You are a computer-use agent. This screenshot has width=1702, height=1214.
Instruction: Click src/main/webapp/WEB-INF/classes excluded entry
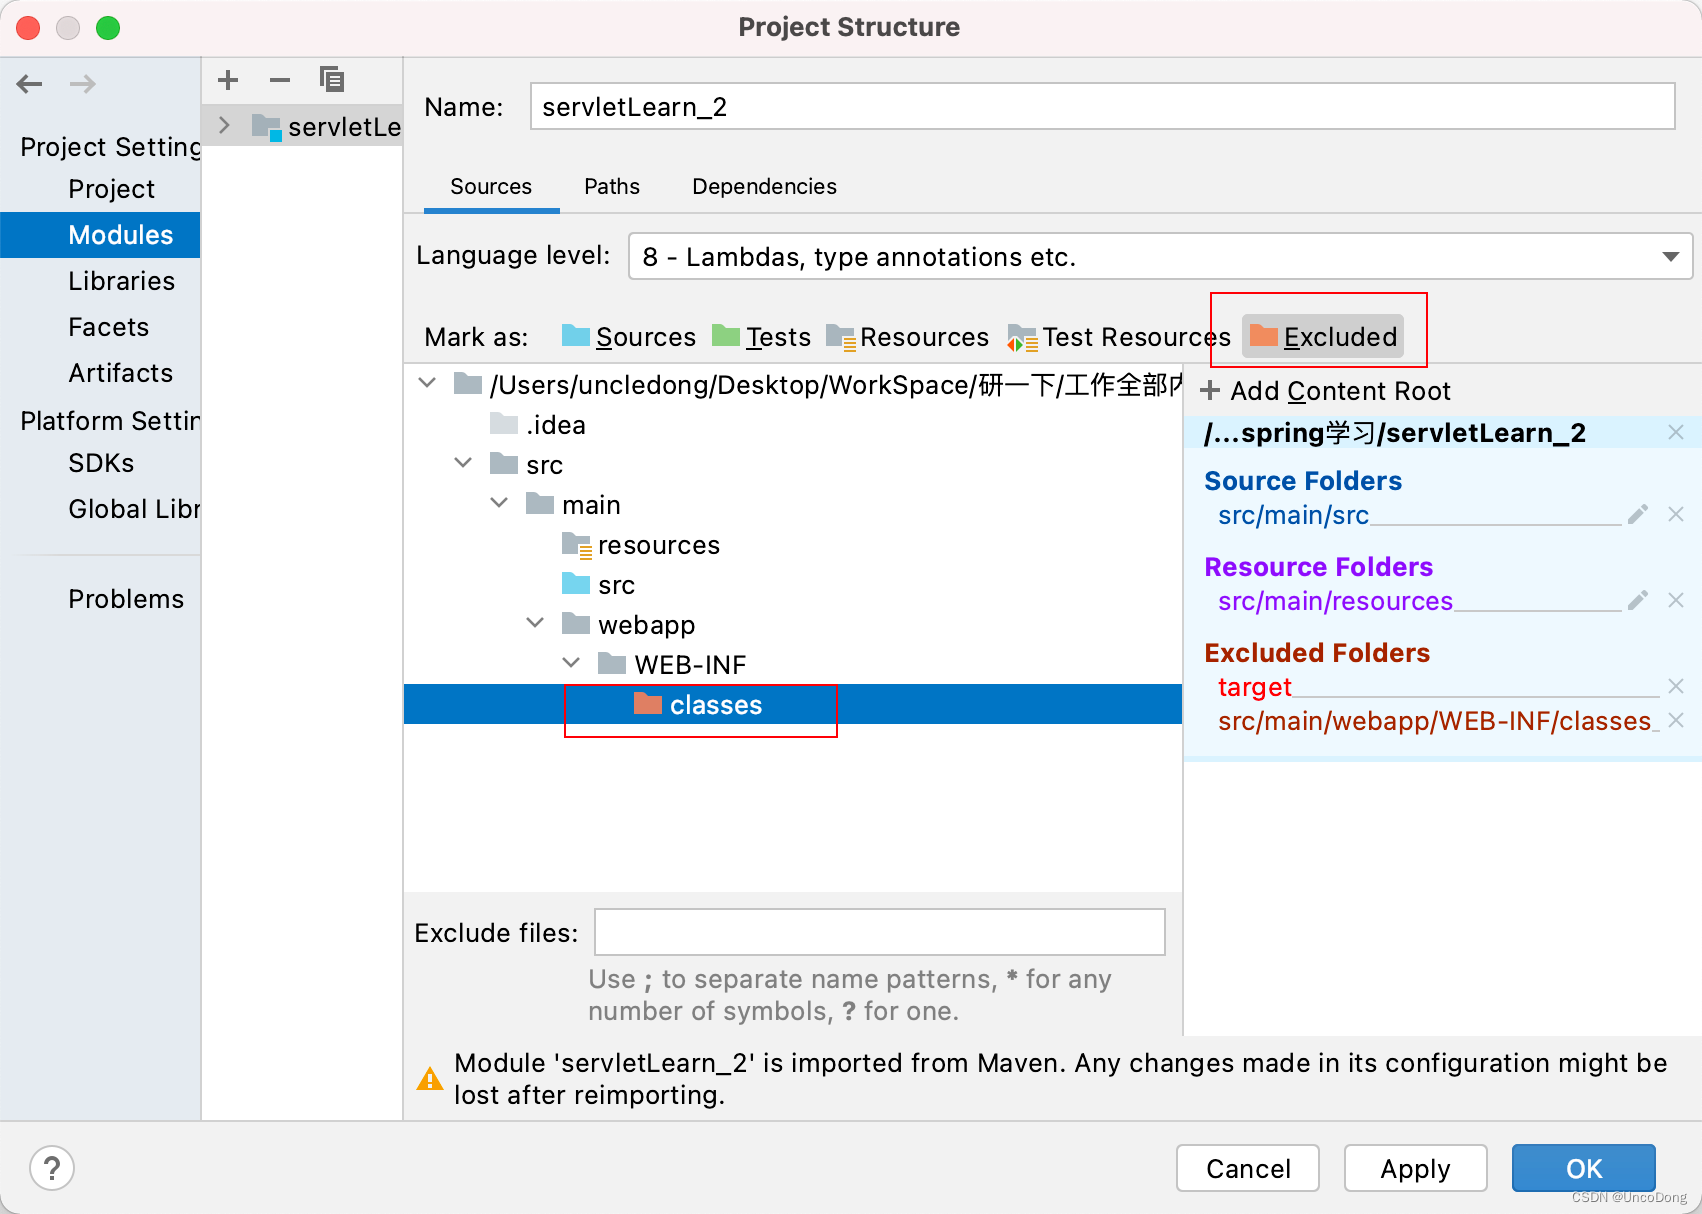coord(1434,721)
